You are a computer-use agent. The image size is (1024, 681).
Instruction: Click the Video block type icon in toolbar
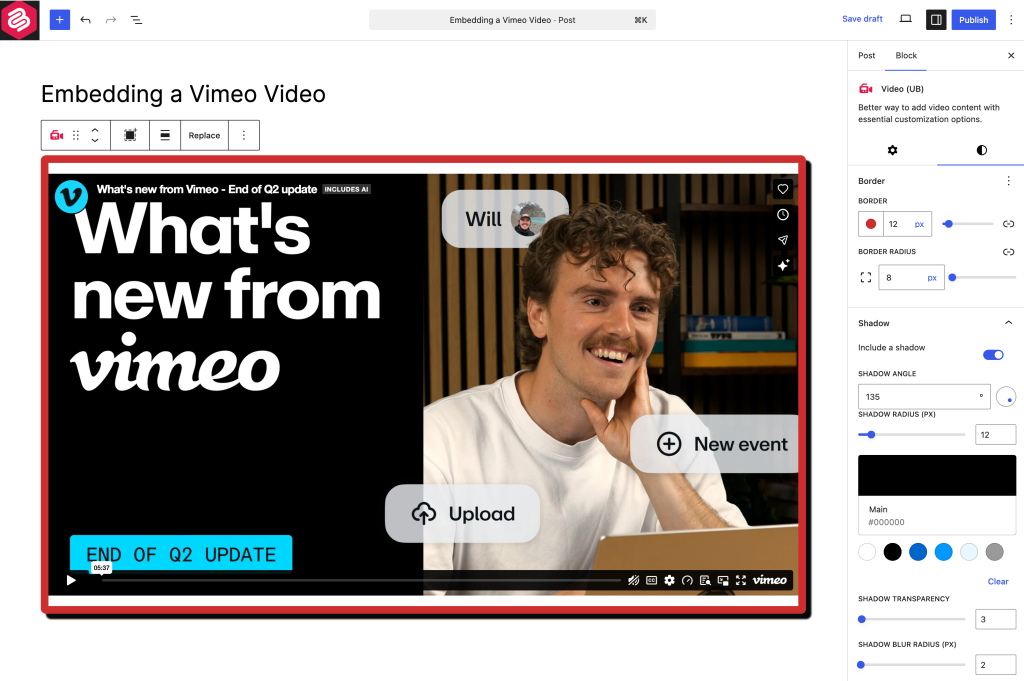[x=57, y=135]
